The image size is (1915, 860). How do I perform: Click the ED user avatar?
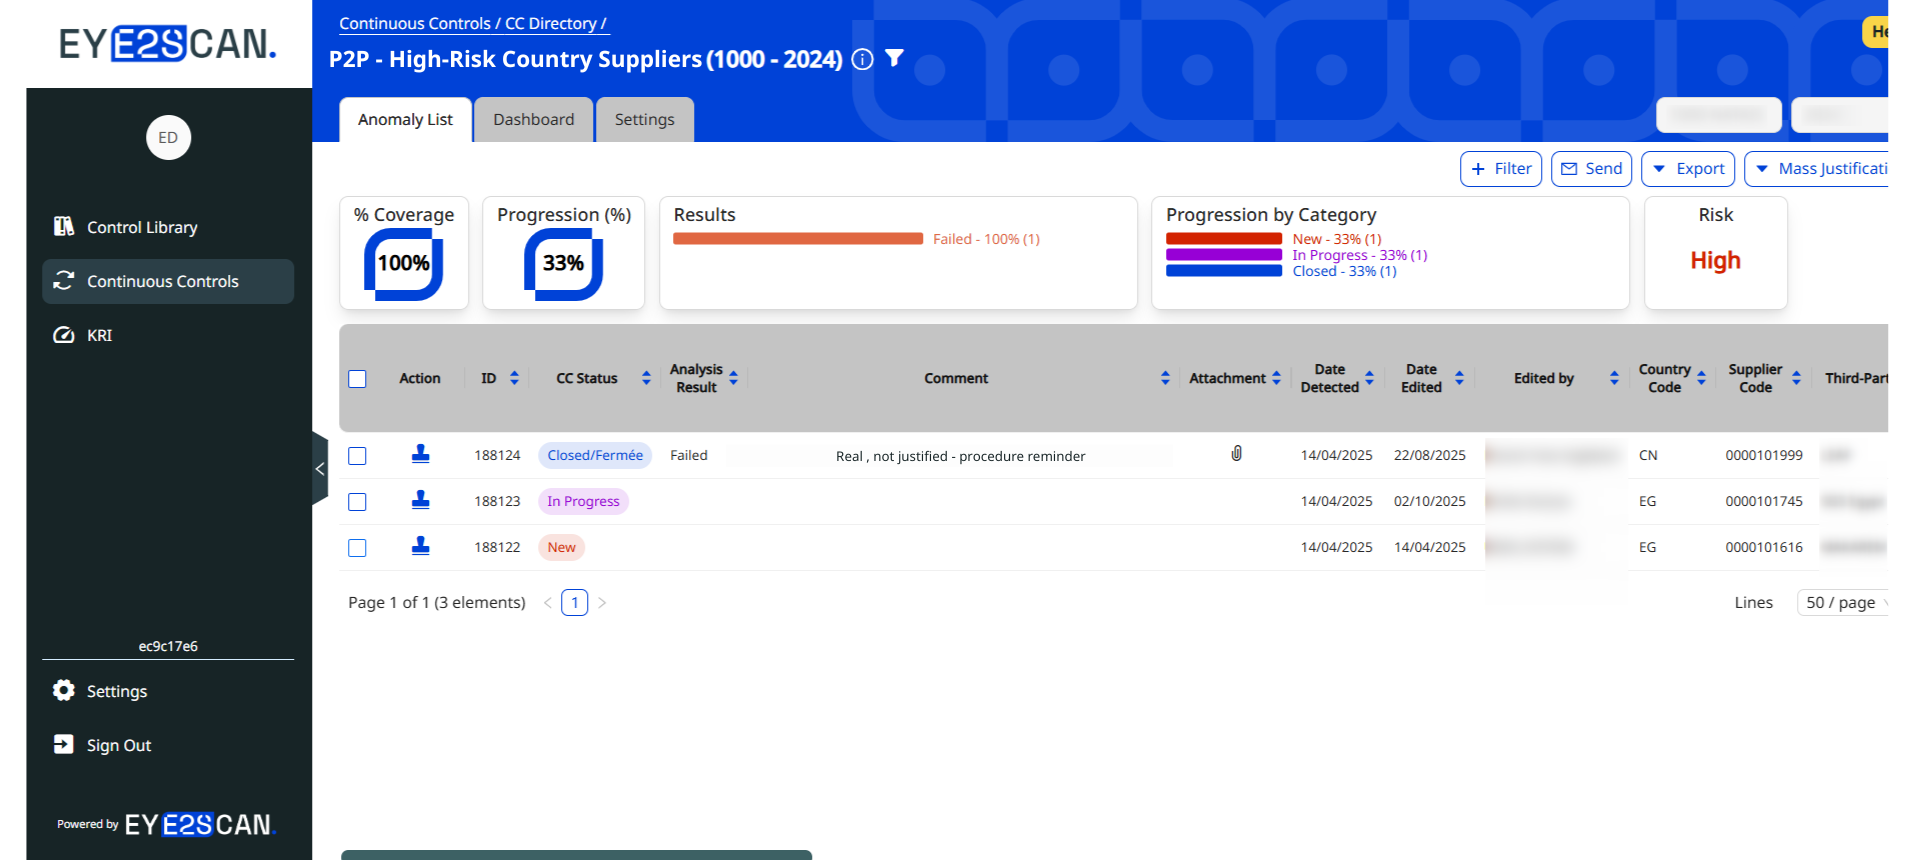pos(168,138)
